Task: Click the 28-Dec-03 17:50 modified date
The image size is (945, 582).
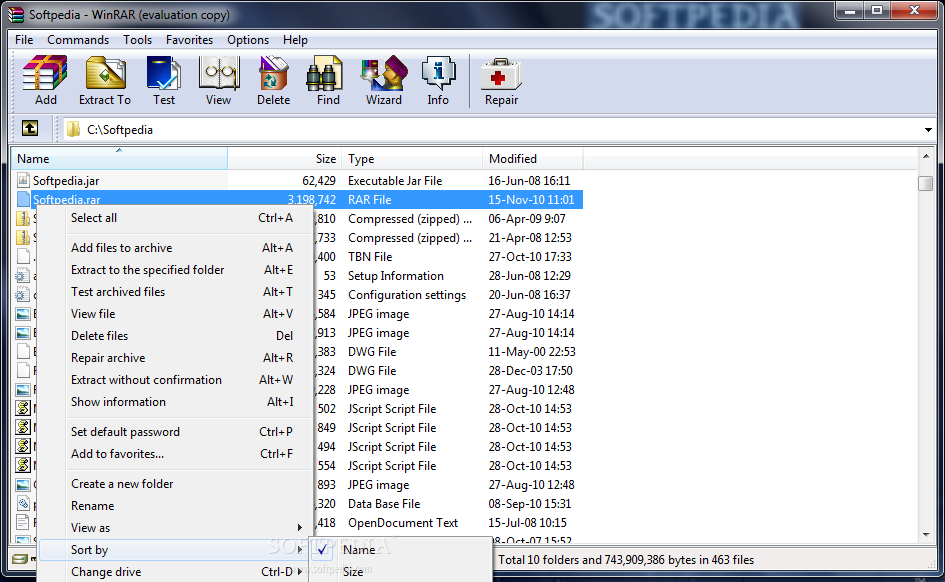Action: (530, 371)
